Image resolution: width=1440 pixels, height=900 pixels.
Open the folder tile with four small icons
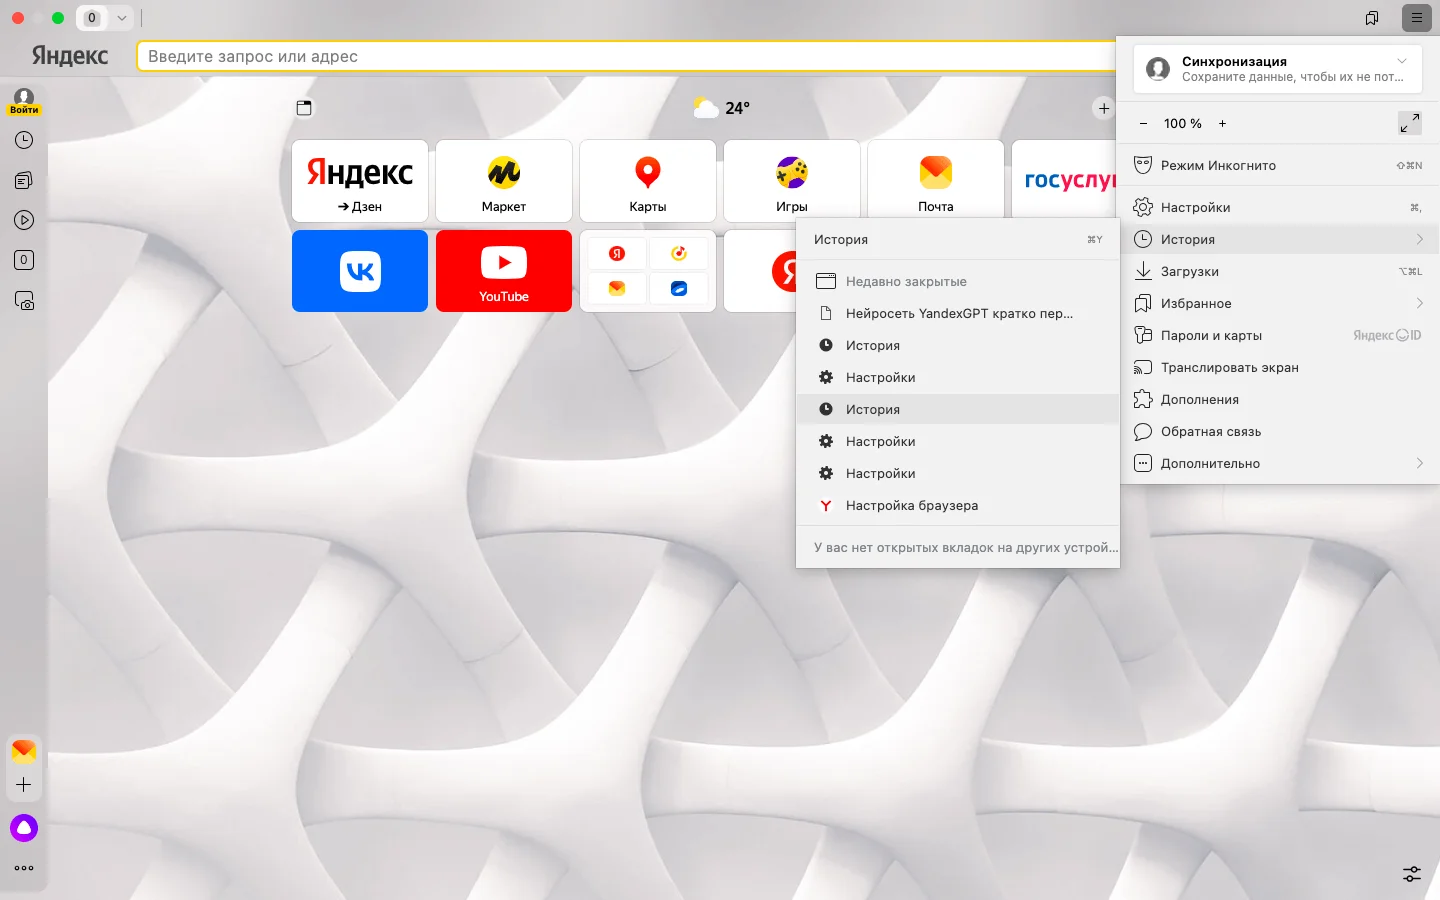[648, 271]
